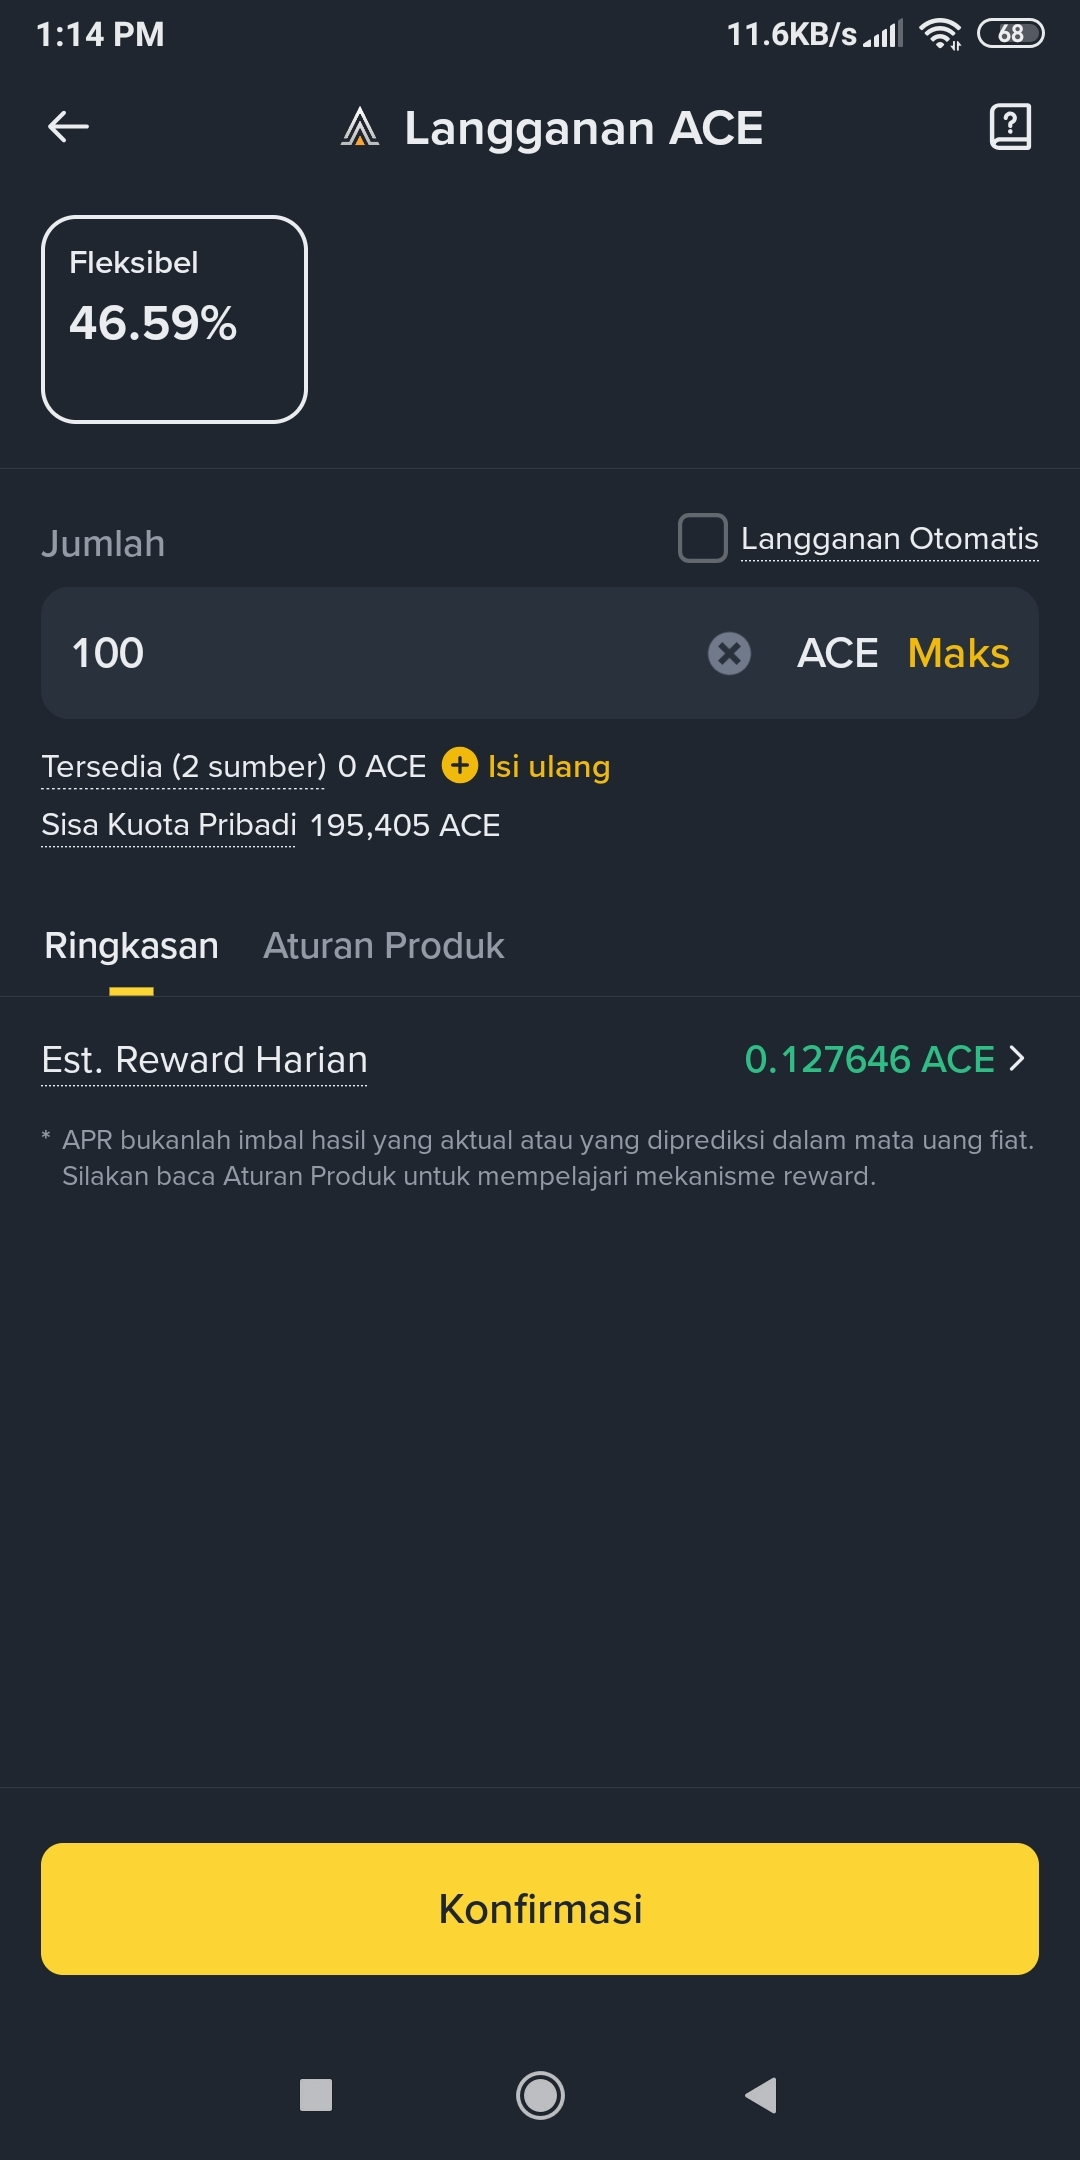Select the Fleksibel 46.59% option card
This screenshot has width=1080, height=2160.
pyautogui.click(x=174, y=319)
